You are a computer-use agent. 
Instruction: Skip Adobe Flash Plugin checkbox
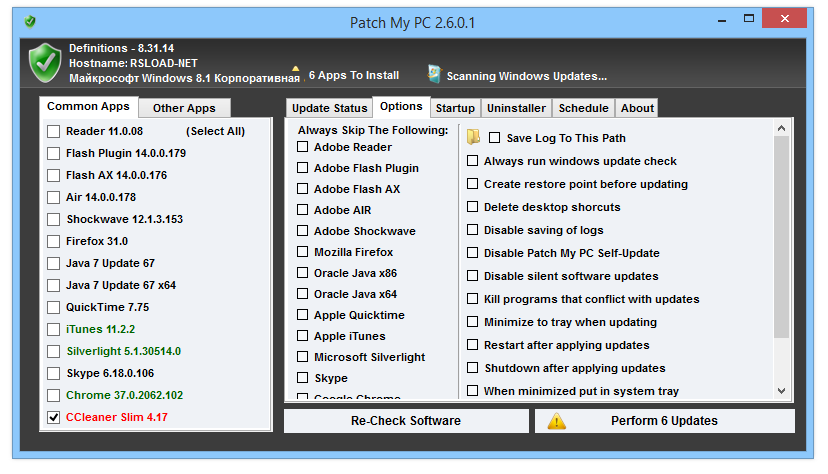coord(303,168)
